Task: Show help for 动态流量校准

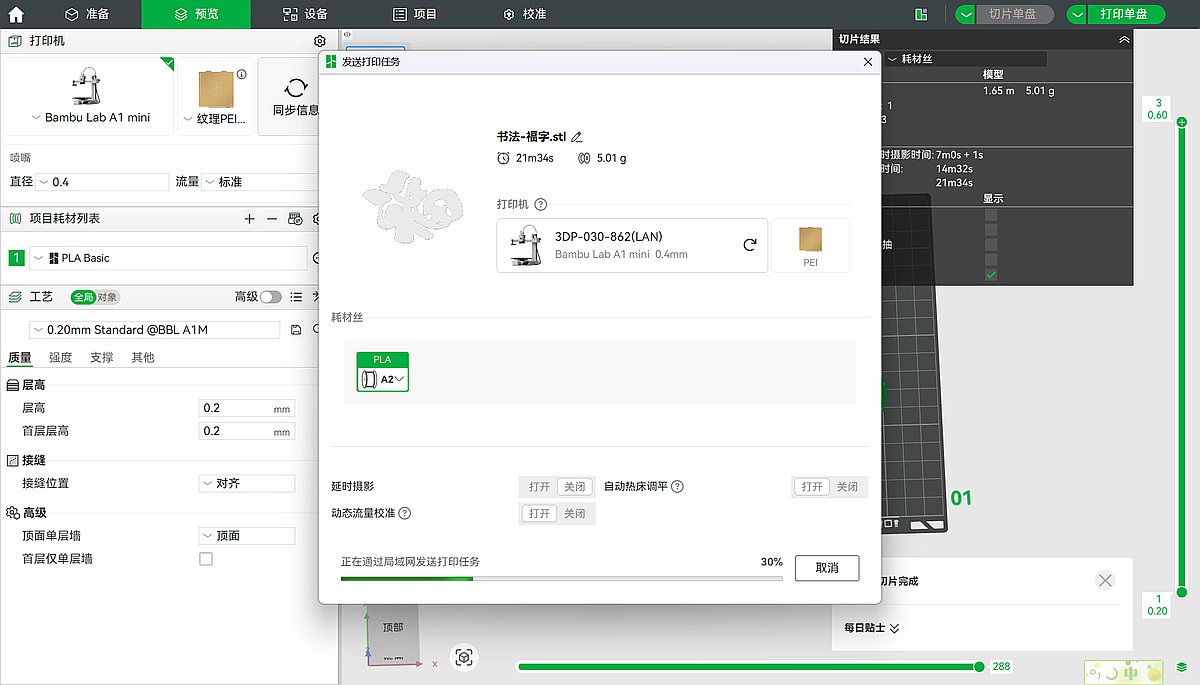Action: pyautogui.click(x=405, y=513)
